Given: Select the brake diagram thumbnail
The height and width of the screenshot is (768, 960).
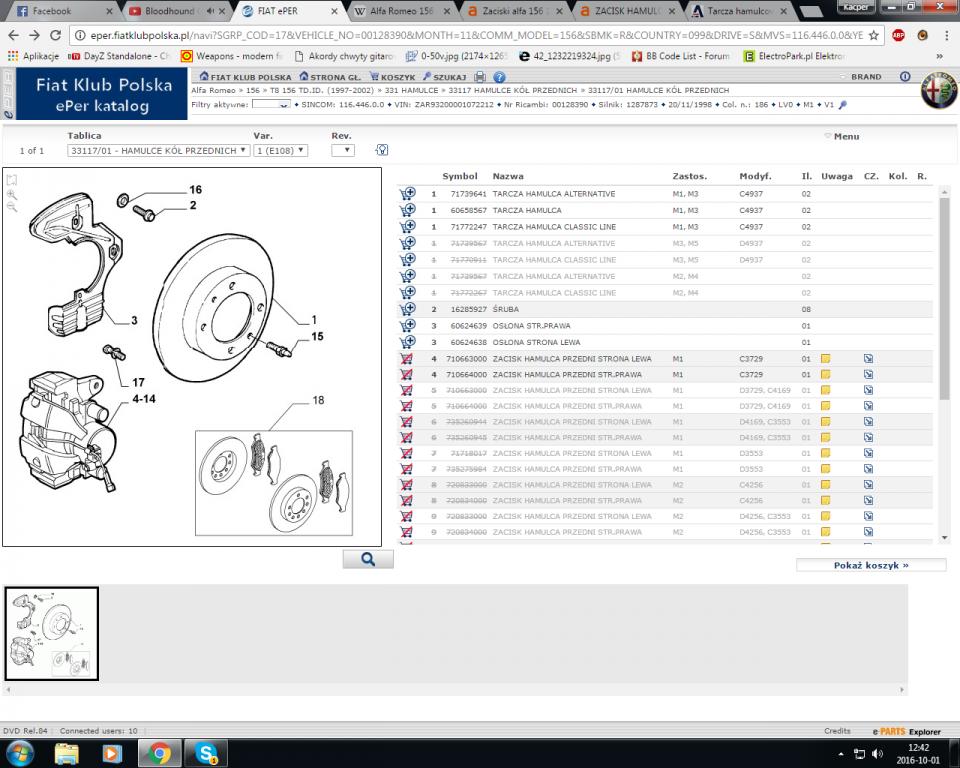Looking at the screenshot, I should pos(52,633).
